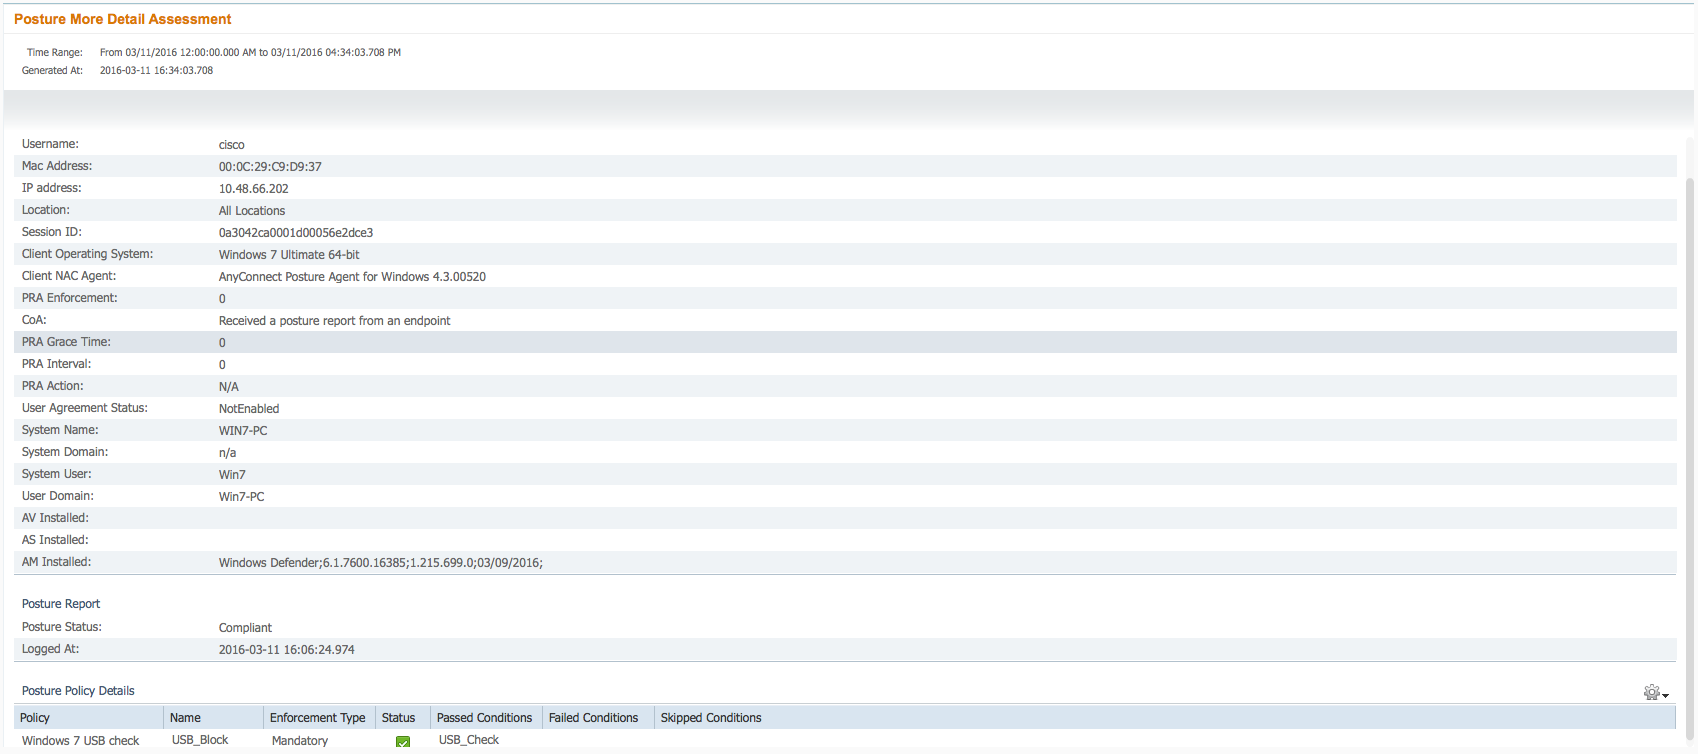
Task: Select session ID 0a3042ca0001d00056e2dce3
Action: pyautogui.click(x=296, y=233)
